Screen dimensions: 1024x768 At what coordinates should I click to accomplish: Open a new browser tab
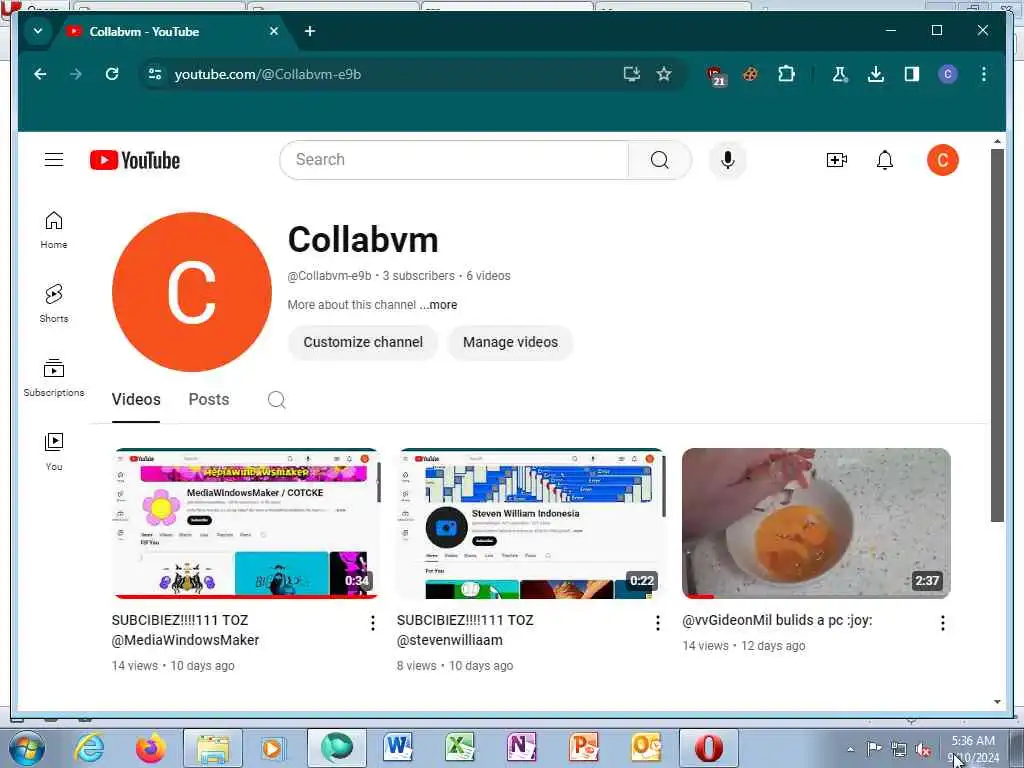coord(310,31)
